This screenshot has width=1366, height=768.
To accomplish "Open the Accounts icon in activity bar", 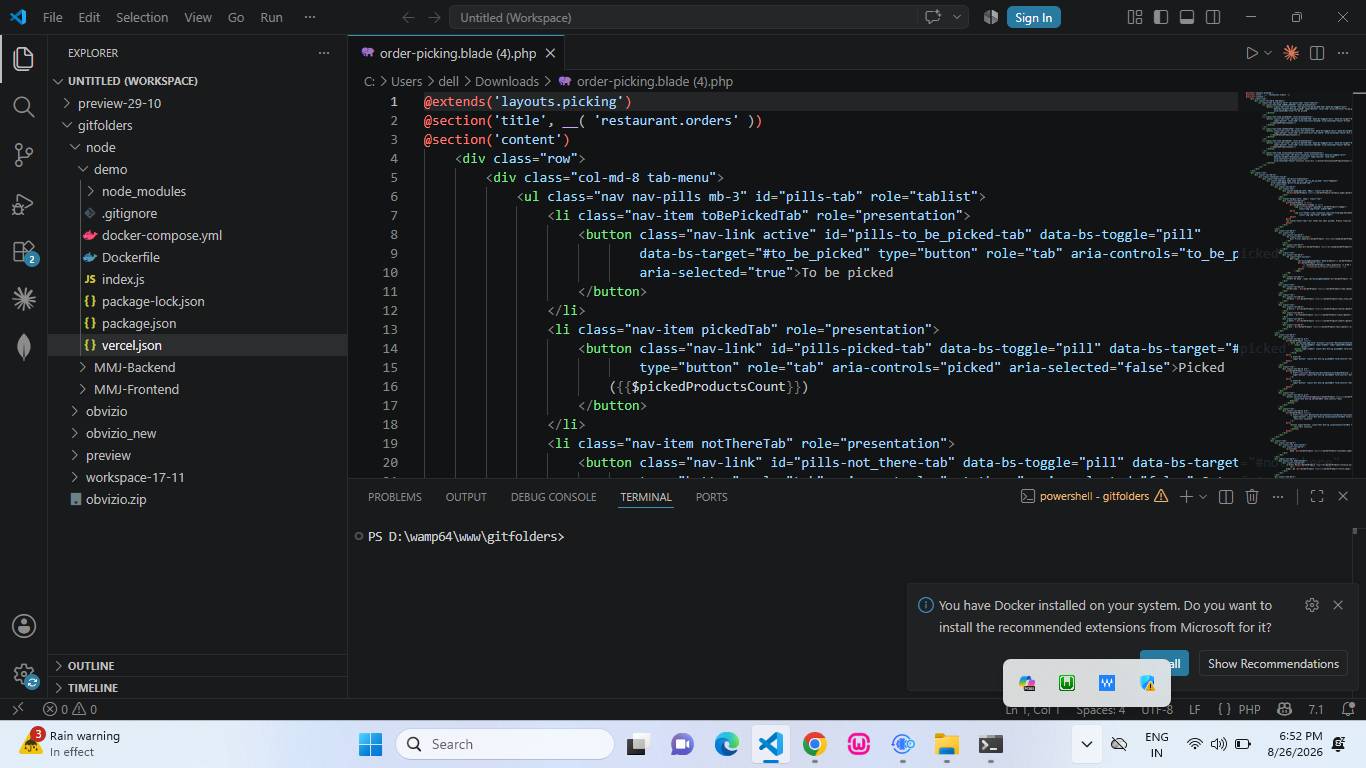I will click(23, 626).
